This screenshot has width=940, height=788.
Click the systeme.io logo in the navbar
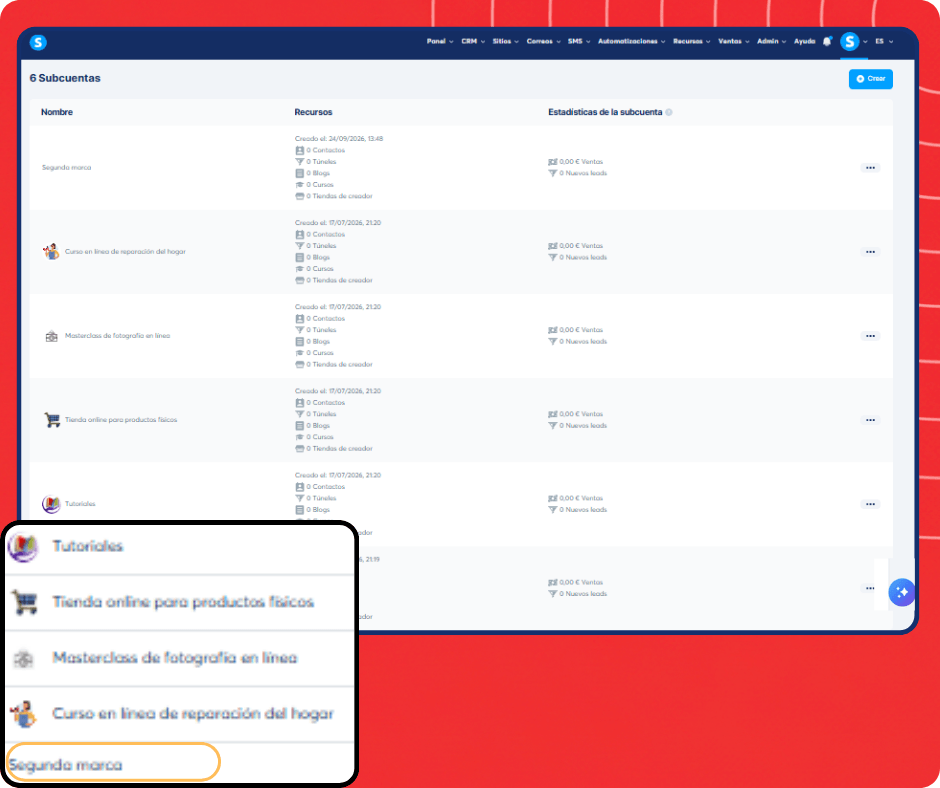click(x=38, y=42)
